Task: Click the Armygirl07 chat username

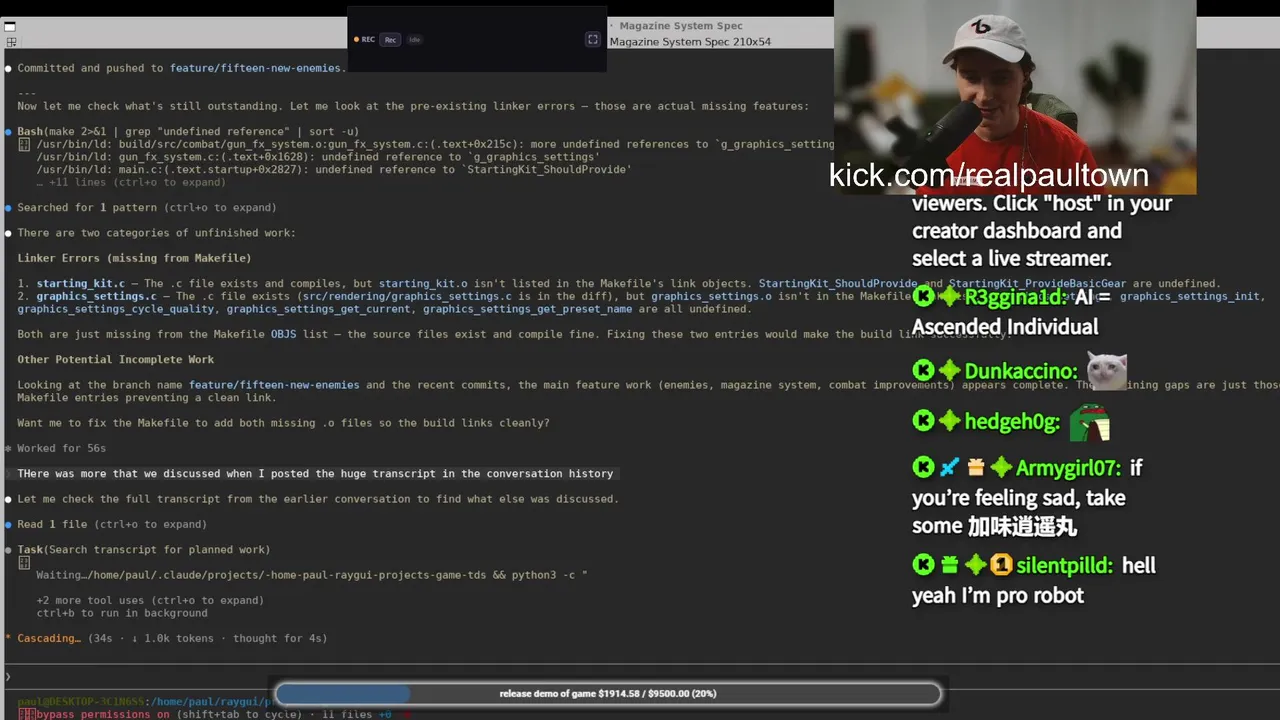Action: (x=1068, y=468)
